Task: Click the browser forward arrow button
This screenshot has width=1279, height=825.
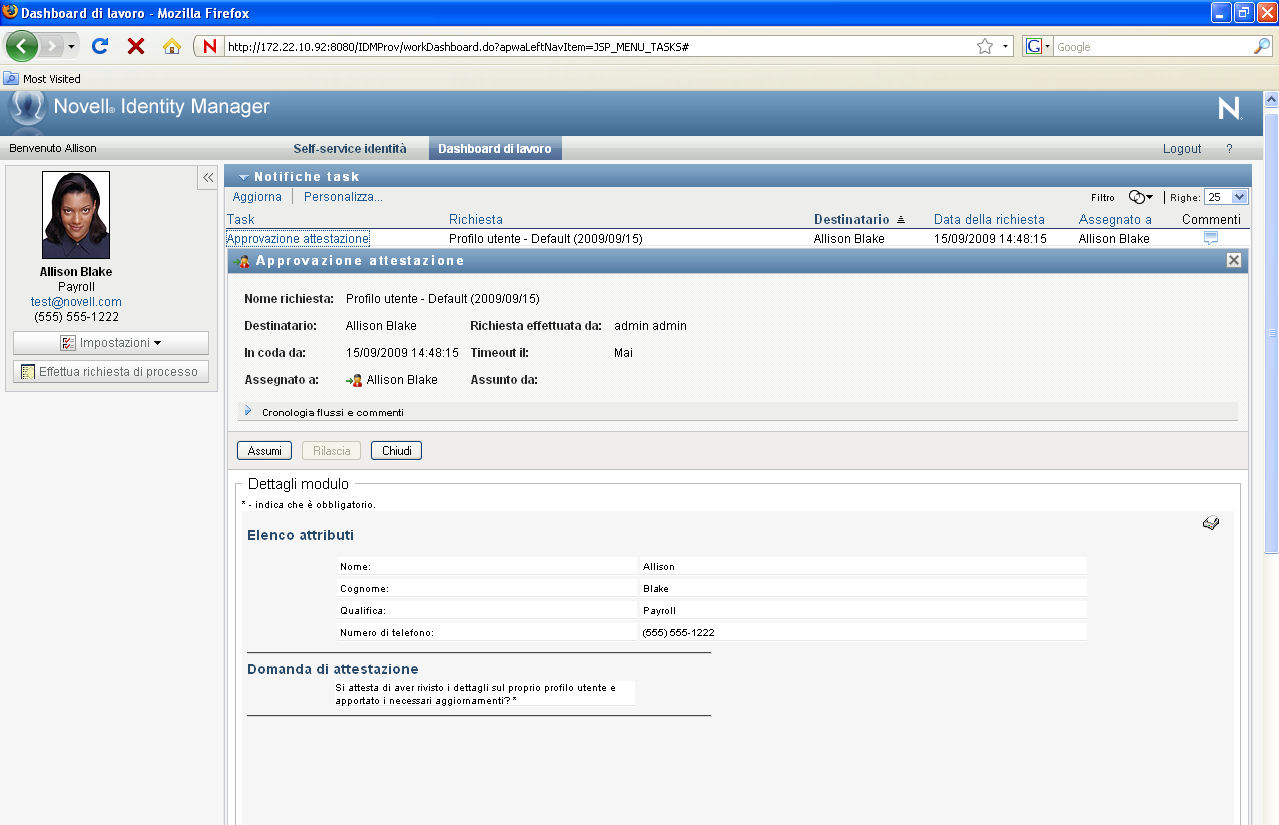Action: point(51,46)
